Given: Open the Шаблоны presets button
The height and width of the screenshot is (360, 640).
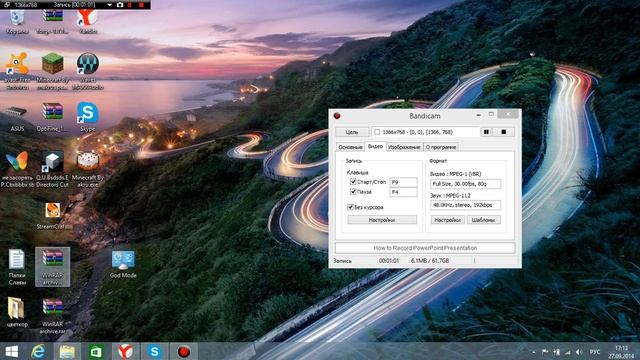Looking at the screenshot, I should tap(483, 220).
